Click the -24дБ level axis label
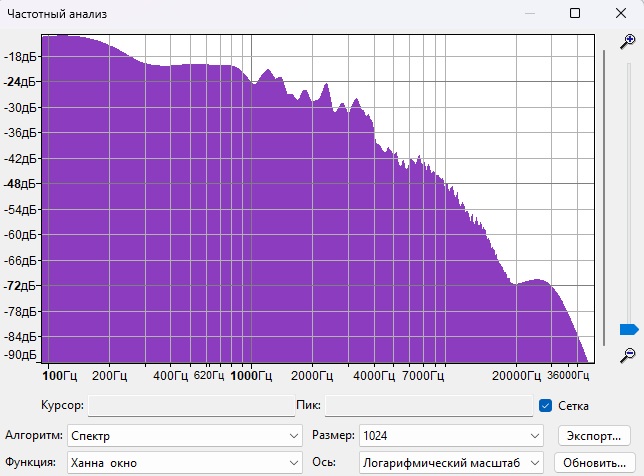Viewport: 644px width, 476px height. 20,82
